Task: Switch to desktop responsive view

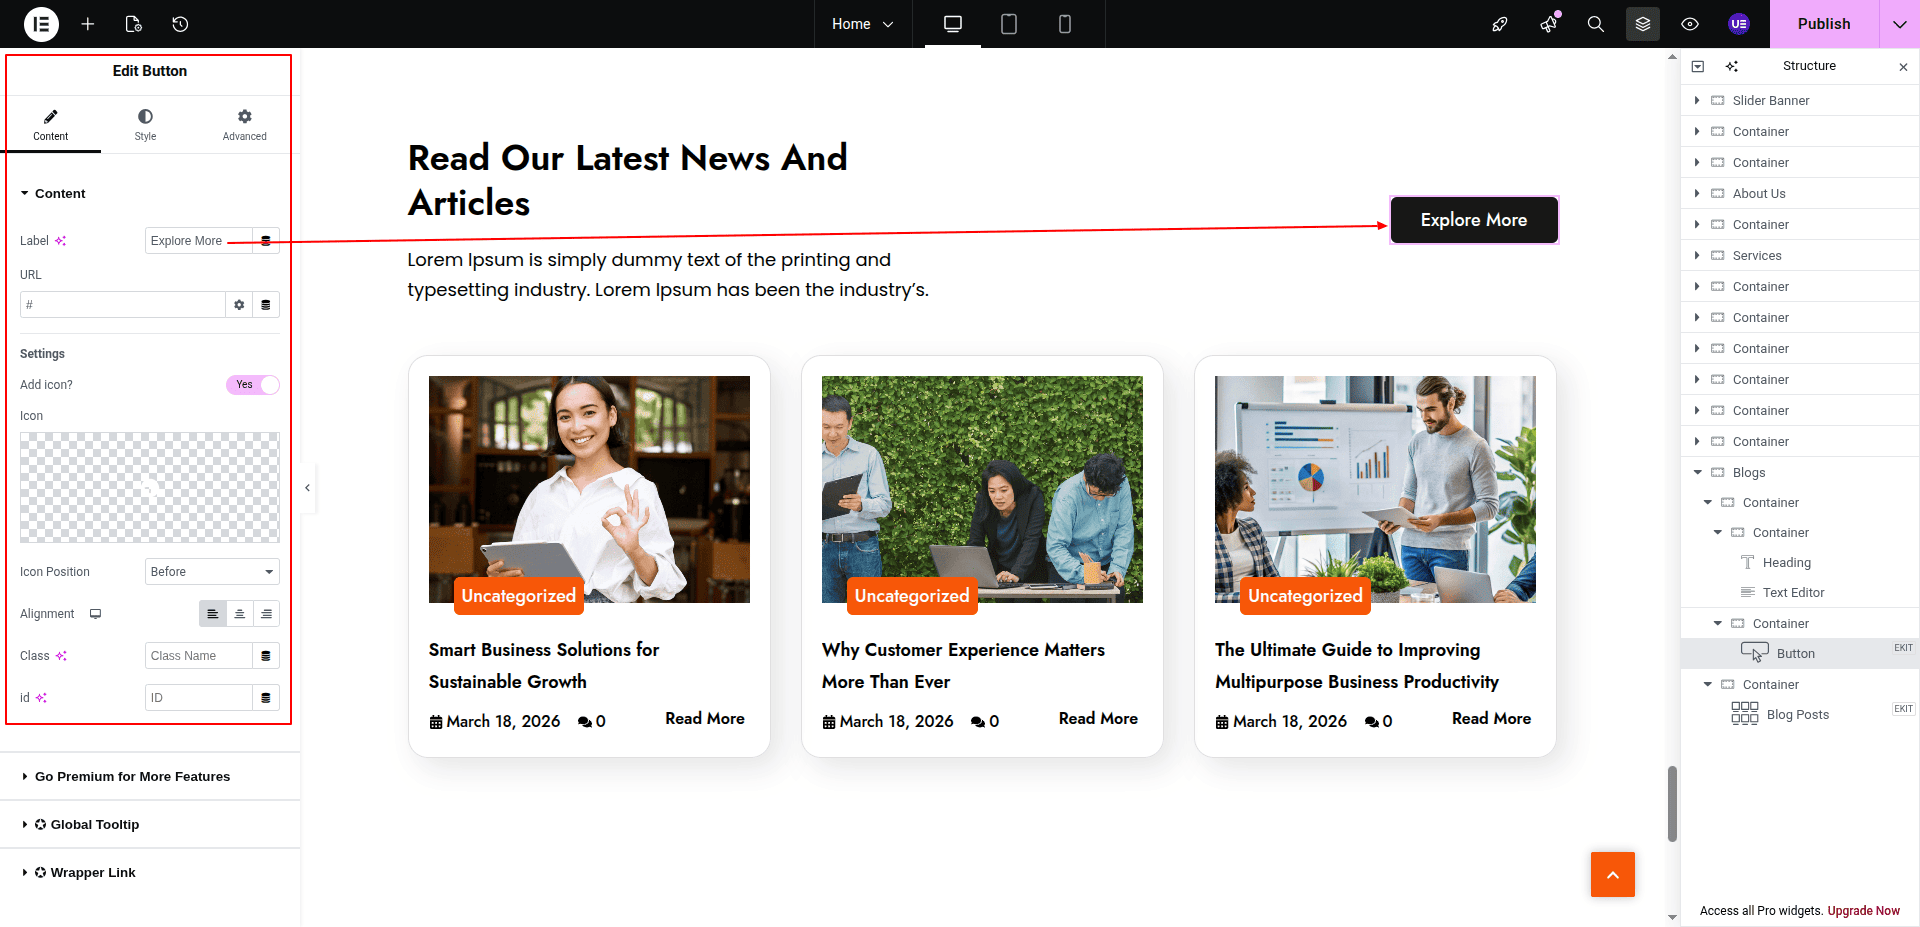Action: coord(953,24)
